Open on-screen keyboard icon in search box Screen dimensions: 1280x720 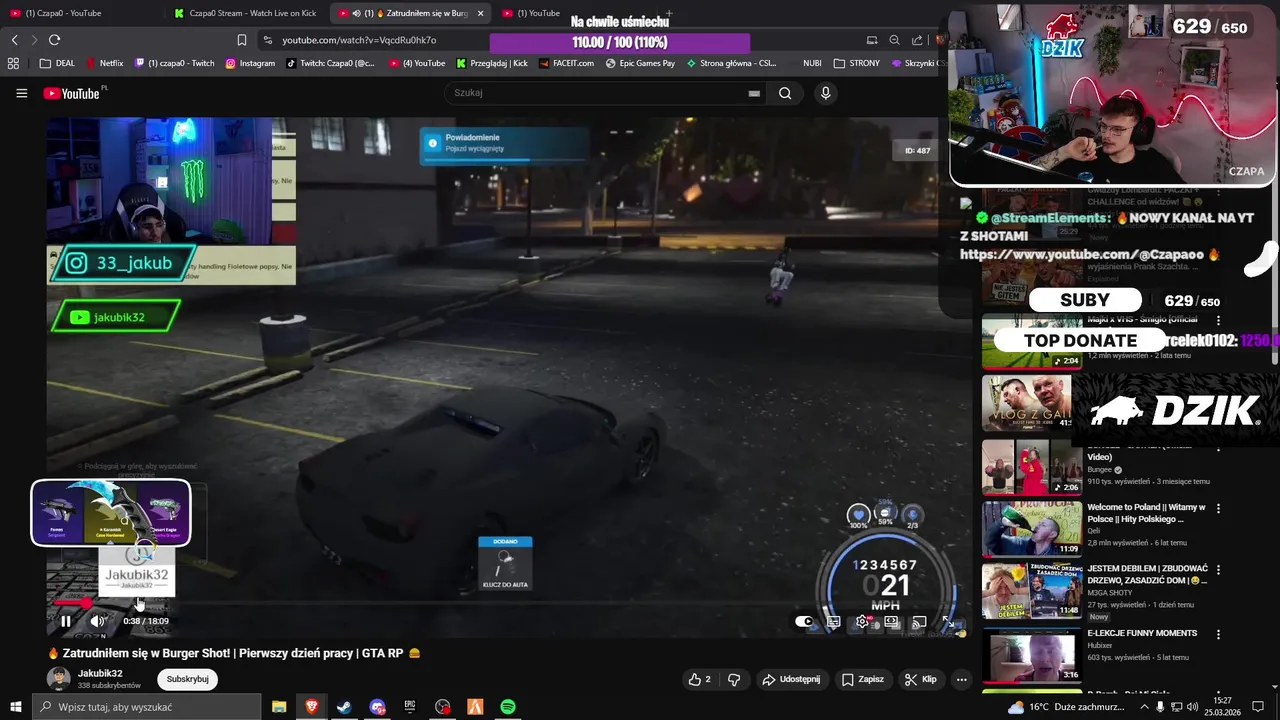point(754,93)
